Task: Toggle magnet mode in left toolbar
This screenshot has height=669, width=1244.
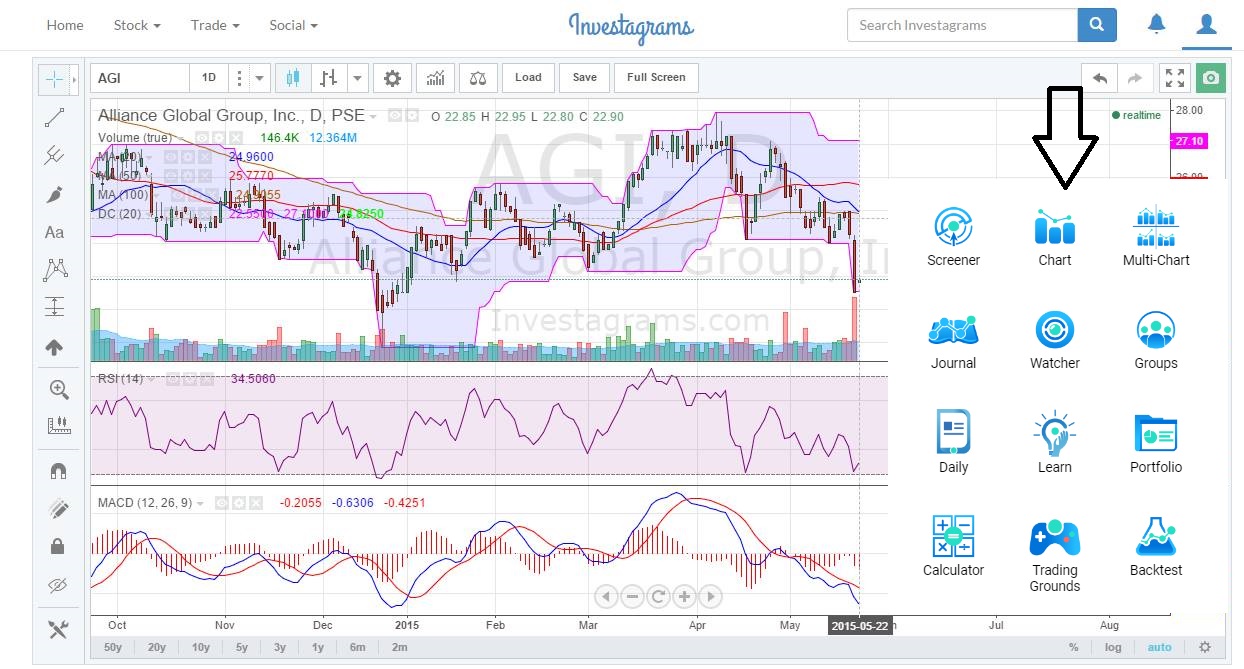Action: (x=58, y=469)
